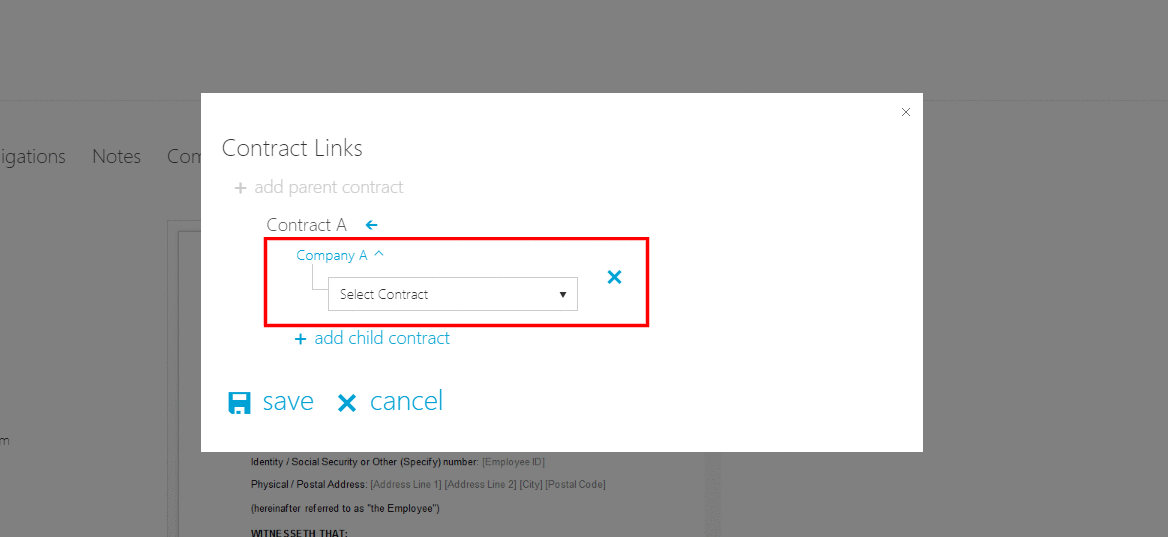The height and width of the screenshot is (537, 1168).
Task: Click the plus icon for add child contract
Action: point(300,339)
